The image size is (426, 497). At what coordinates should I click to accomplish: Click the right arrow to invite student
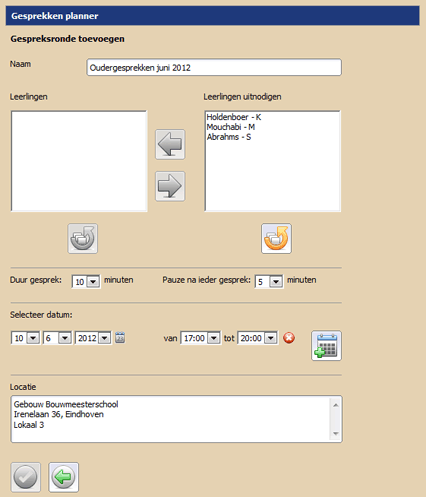click(170, 186)
